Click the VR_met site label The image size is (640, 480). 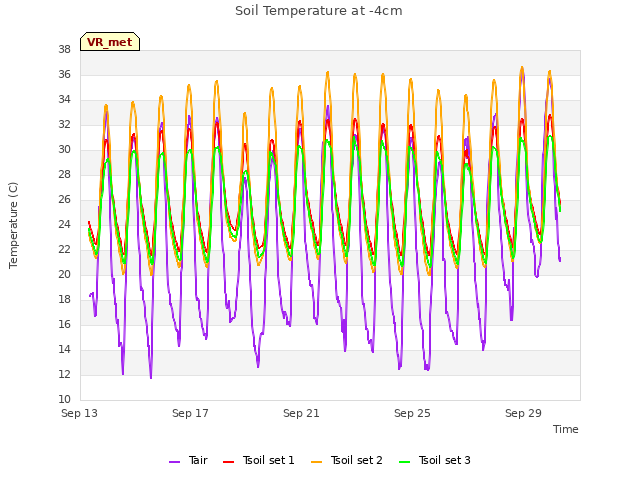[110, 42]
